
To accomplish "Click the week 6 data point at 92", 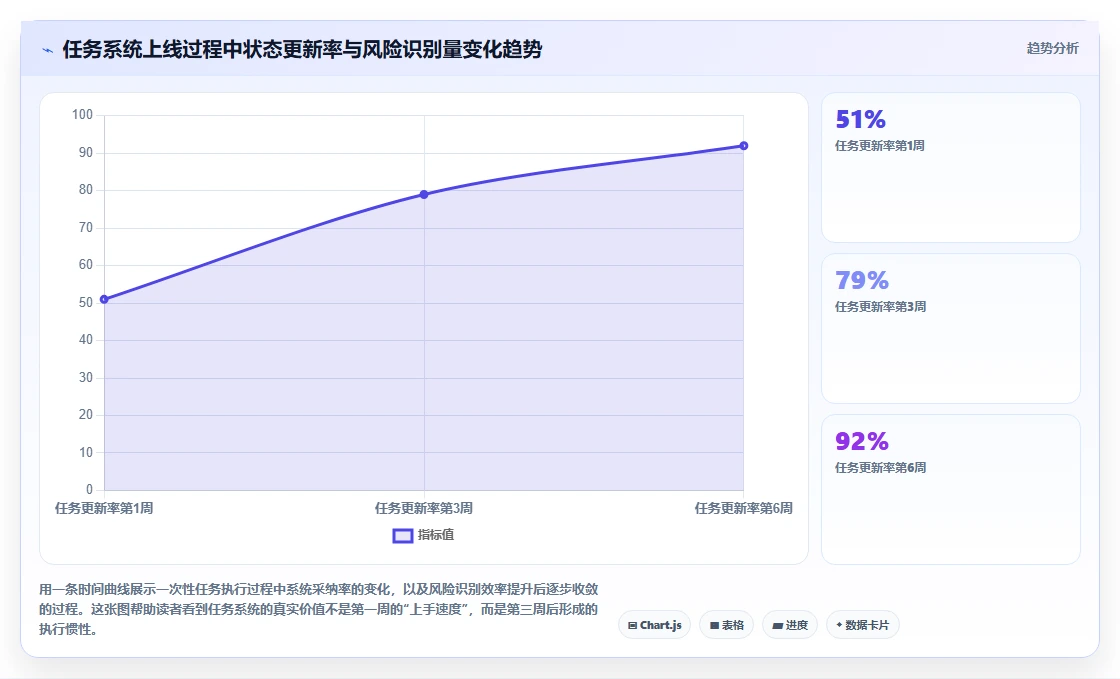I will pyautogui.click(x=744, y=146).
